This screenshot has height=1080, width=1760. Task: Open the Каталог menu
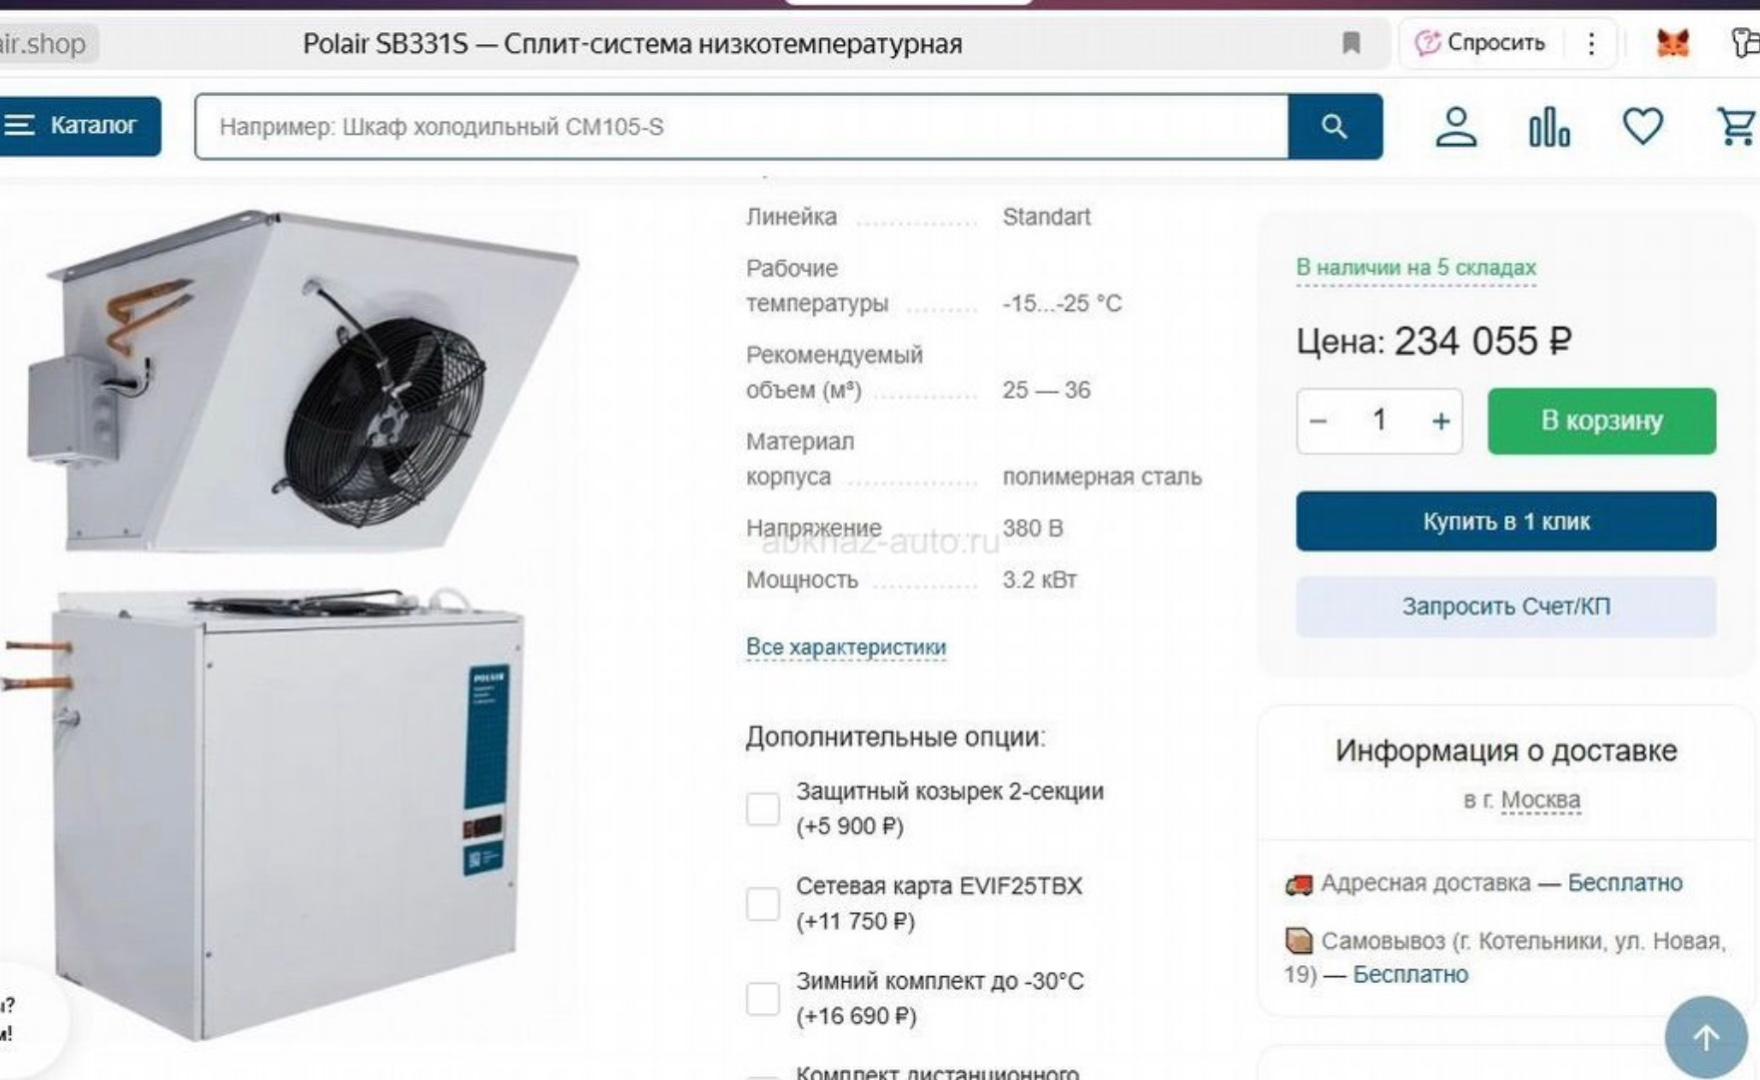tap(79, 126)
